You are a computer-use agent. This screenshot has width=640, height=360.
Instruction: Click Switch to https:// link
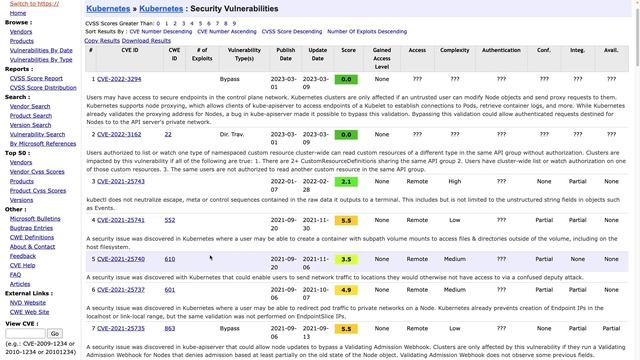[x=34, y=4]
